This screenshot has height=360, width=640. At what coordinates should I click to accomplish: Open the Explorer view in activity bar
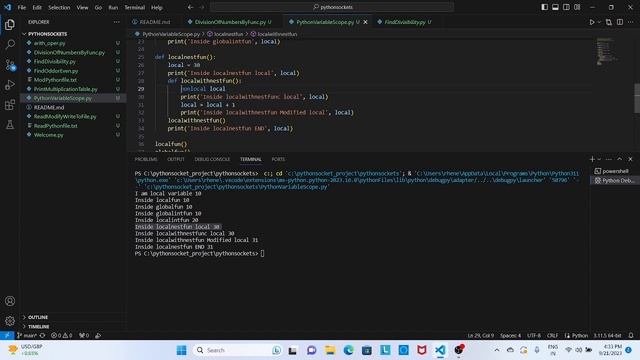pos(10,24)
